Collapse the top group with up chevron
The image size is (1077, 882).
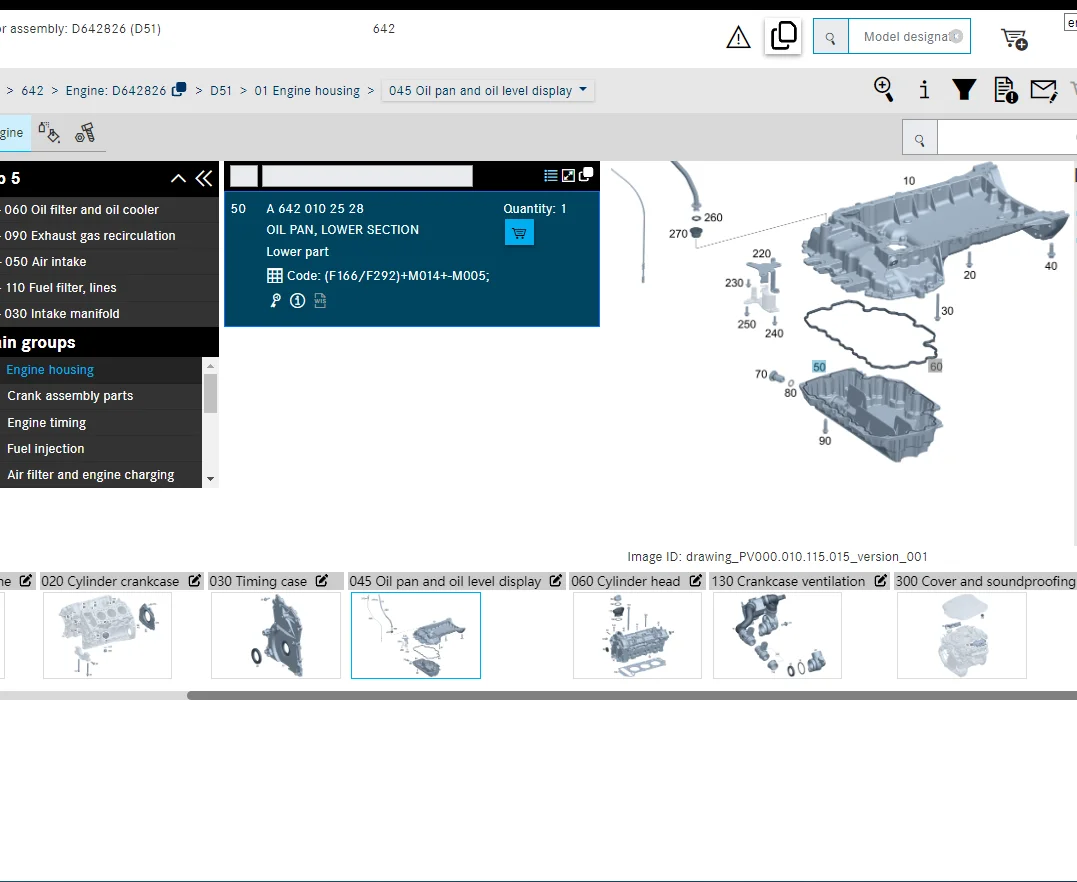[x=178, y=179]
